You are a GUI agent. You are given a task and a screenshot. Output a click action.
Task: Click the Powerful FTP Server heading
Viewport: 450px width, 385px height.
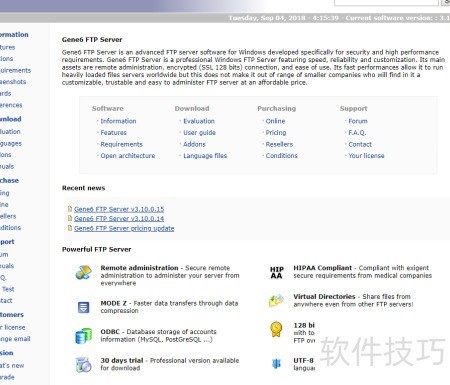click(97, 249)
